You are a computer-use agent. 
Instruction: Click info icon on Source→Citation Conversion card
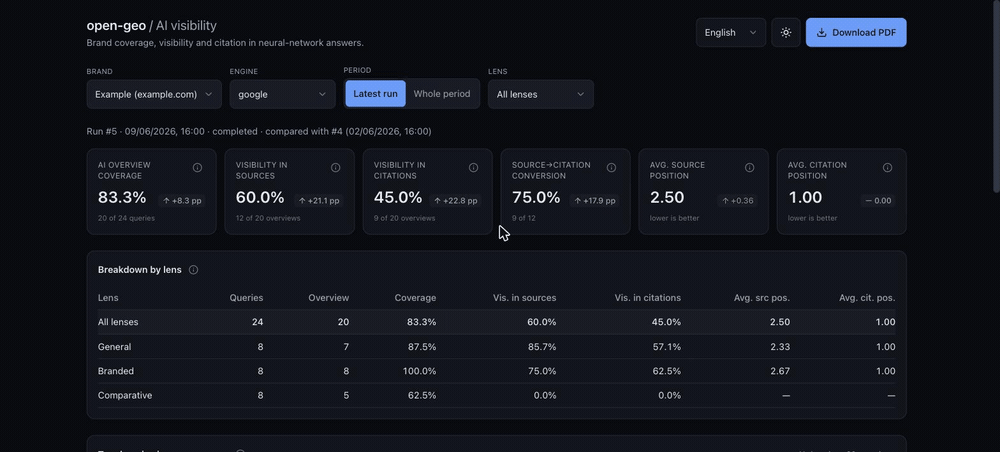tap(611, 168)
